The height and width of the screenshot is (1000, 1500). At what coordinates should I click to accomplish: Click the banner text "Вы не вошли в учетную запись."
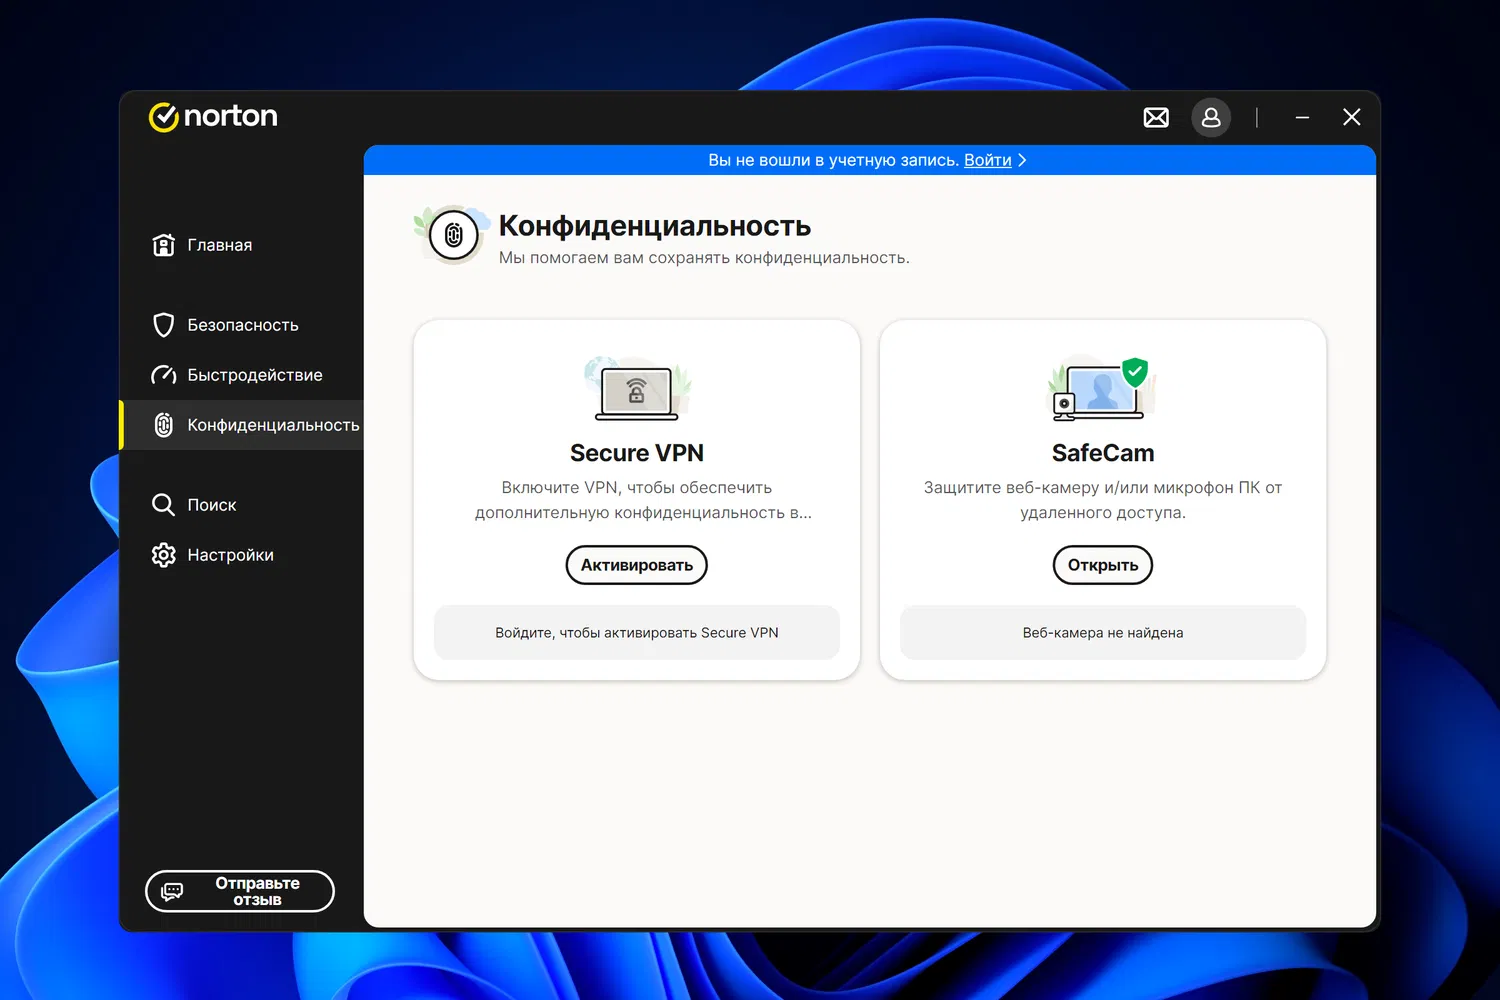[834, 160]
